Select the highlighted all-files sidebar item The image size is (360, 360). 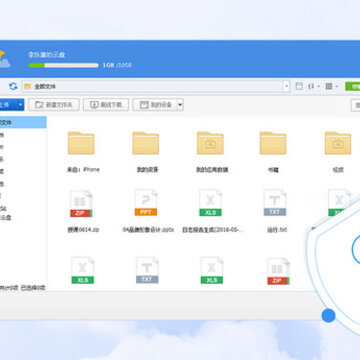[x=23, y=122]
